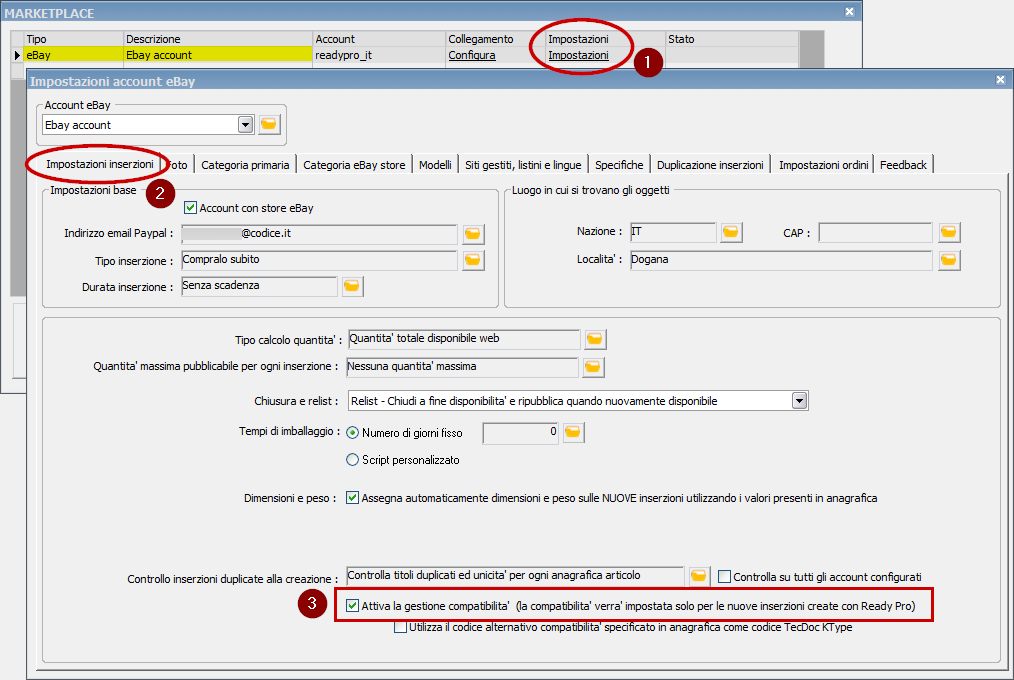
Task: Click Account column header in Marketplace table
Action: point(380,39)
